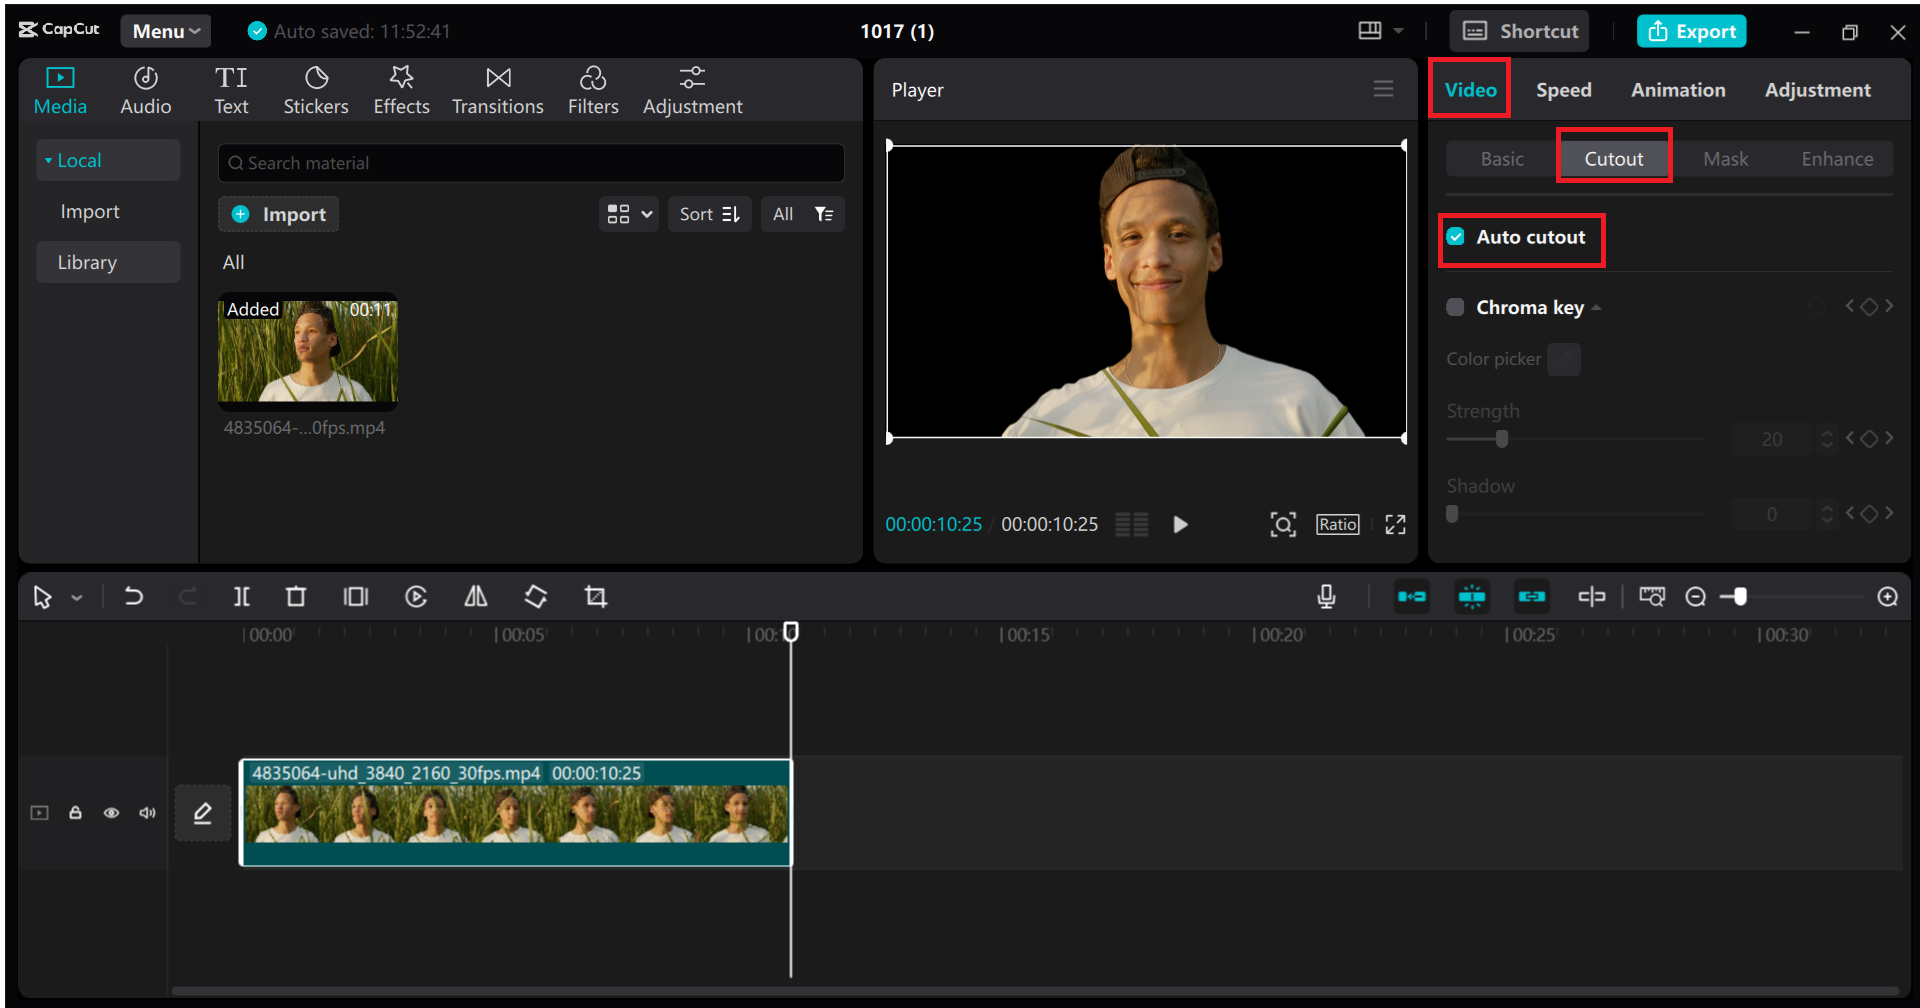The width and height of the screenshot is (1920, 1008).
Task: Select the Mask sub-tab
Action: click(x=1725, y=159)
